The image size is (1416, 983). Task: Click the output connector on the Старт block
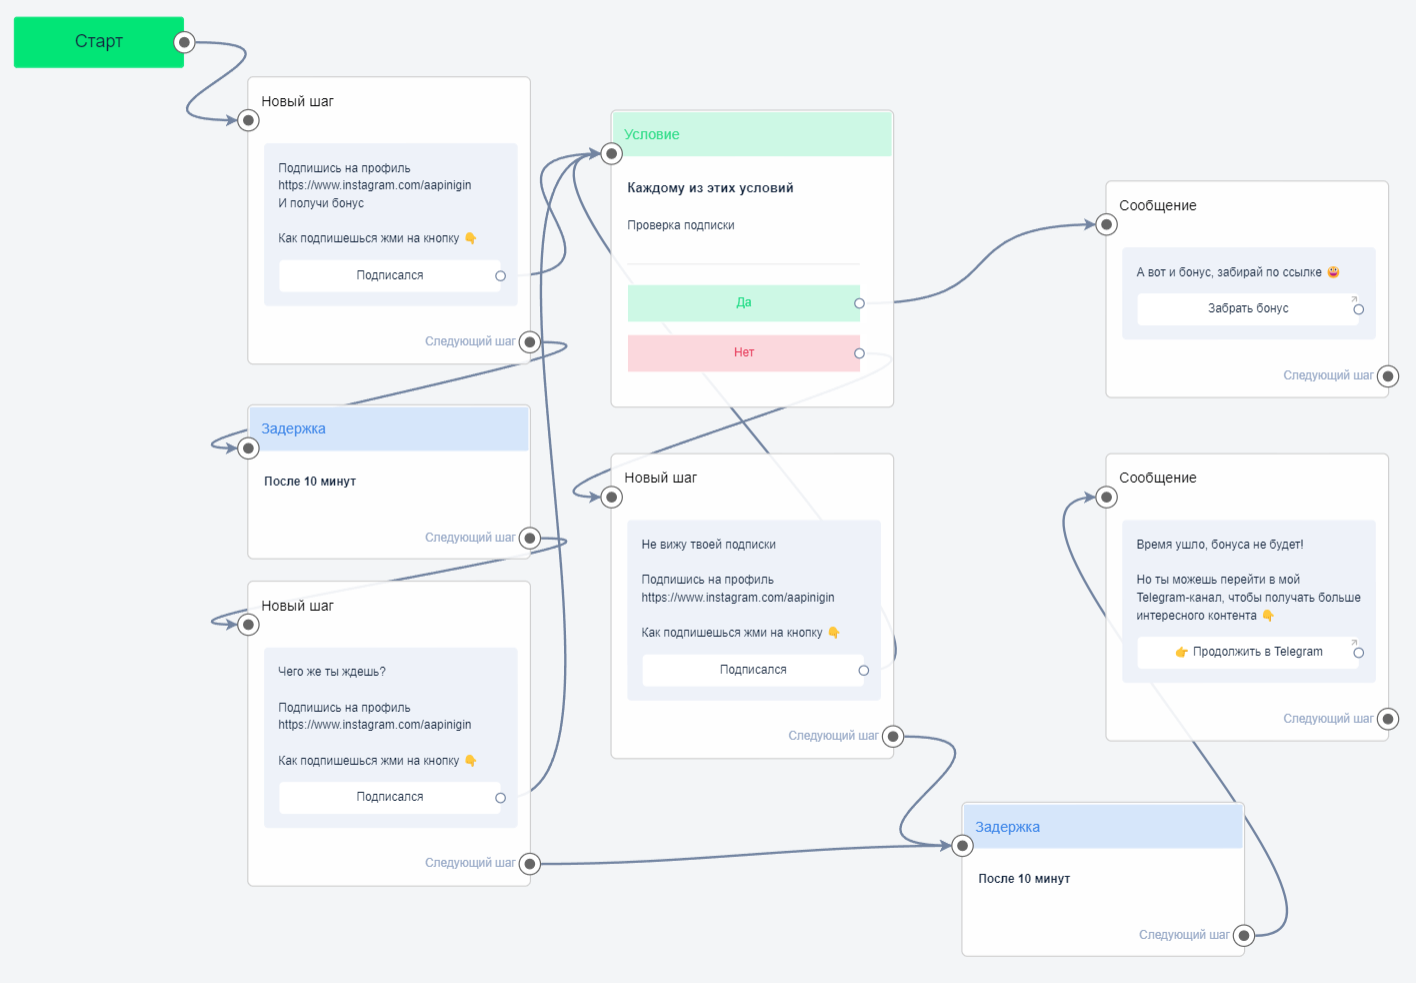(x=184, y=42)
